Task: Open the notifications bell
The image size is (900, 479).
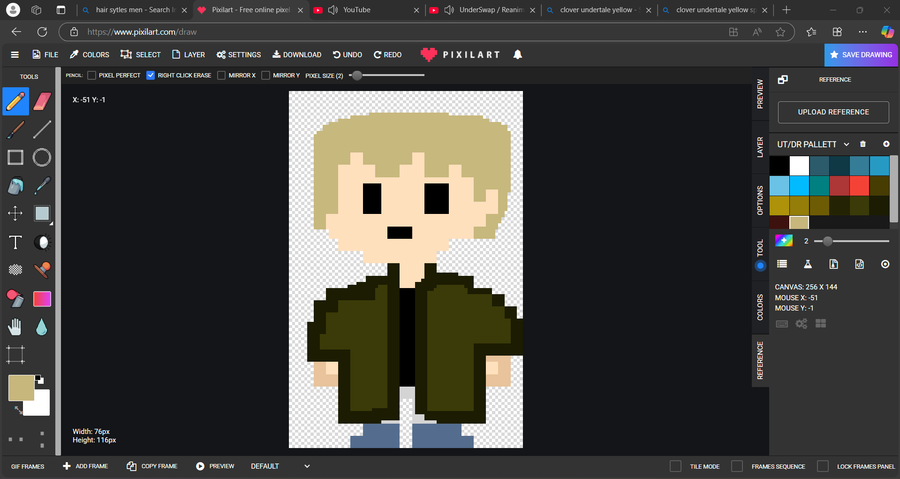Action: click(517, 54)
